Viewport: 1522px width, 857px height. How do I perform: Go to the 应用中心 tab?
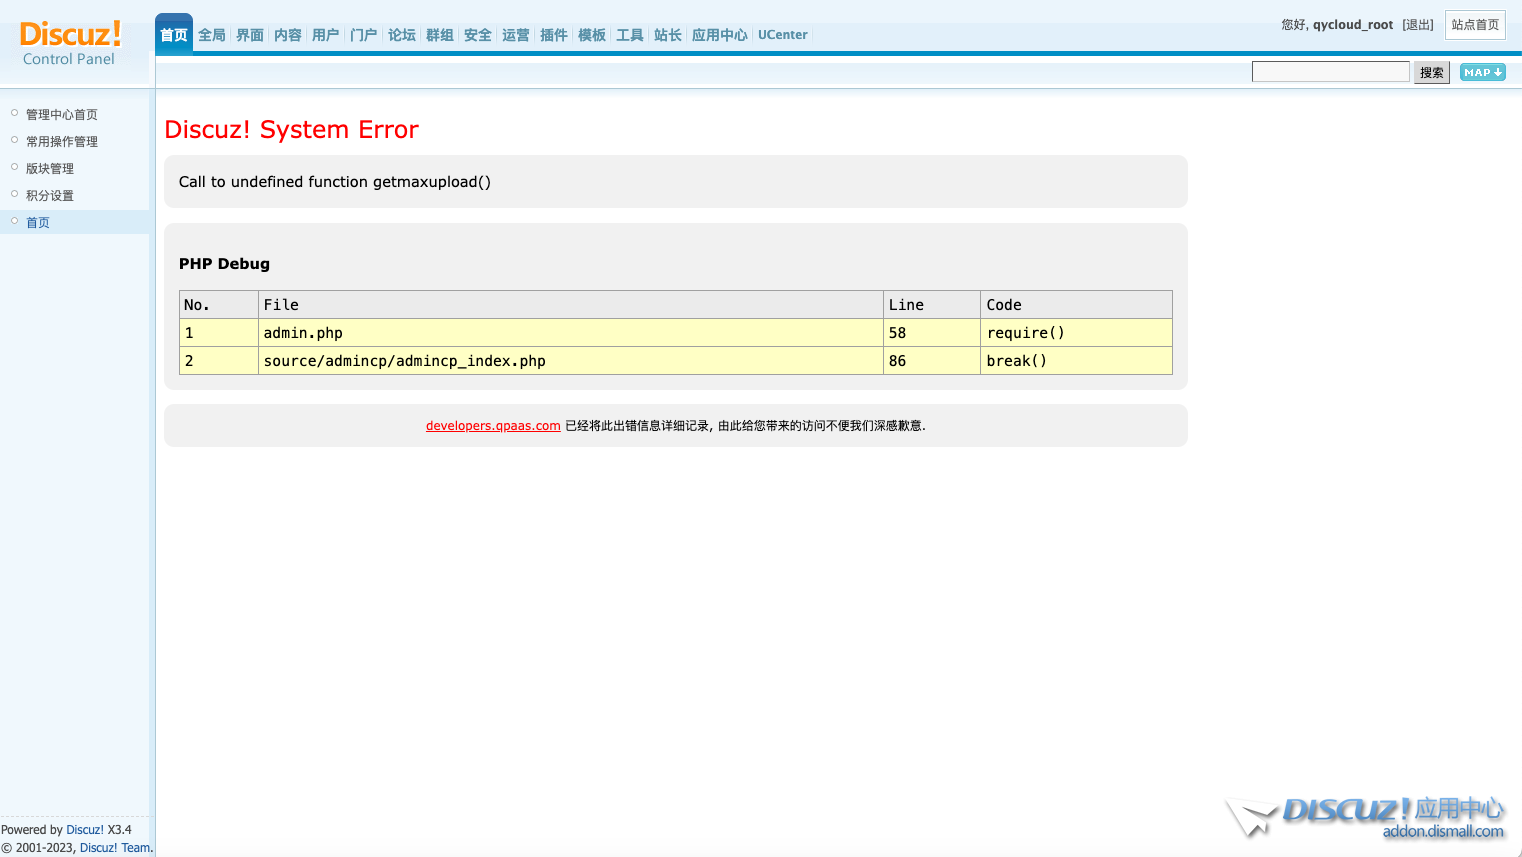(720, 35)
